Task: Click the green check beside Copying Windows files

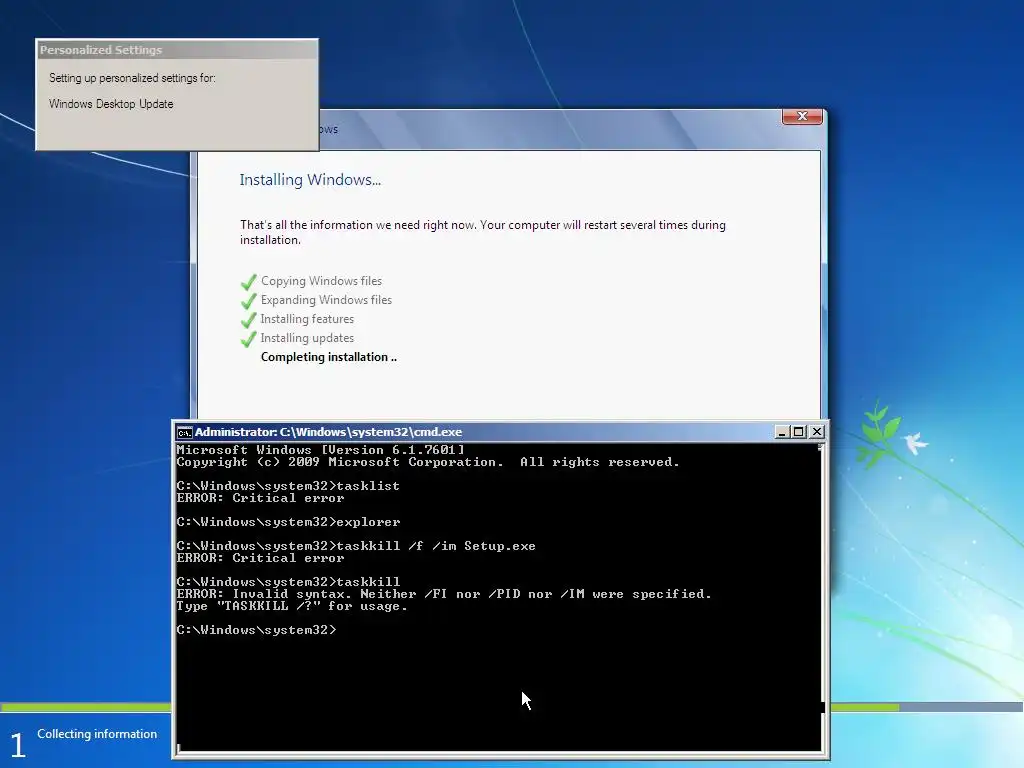Action: [x=249, y=282]
